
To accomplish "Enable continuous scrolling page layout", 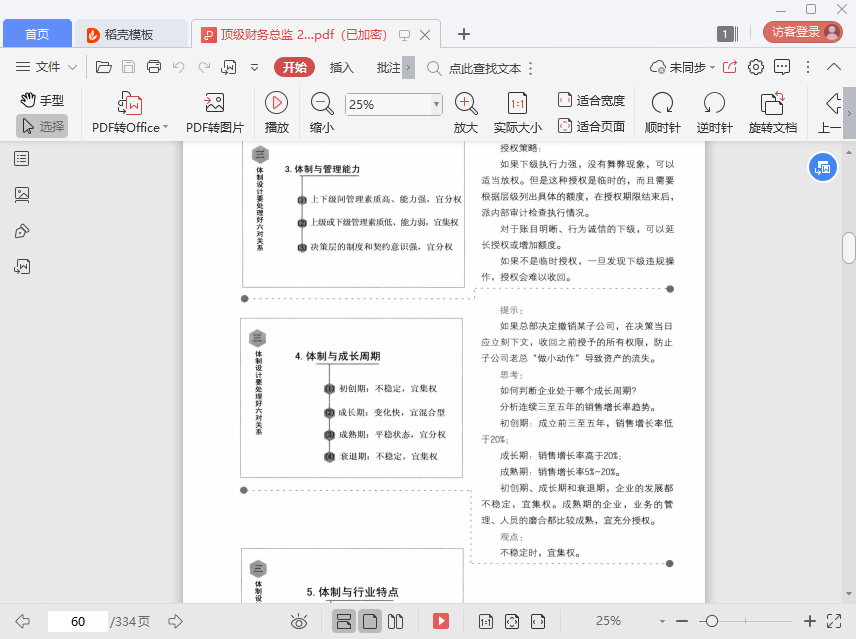I will 344,621.
